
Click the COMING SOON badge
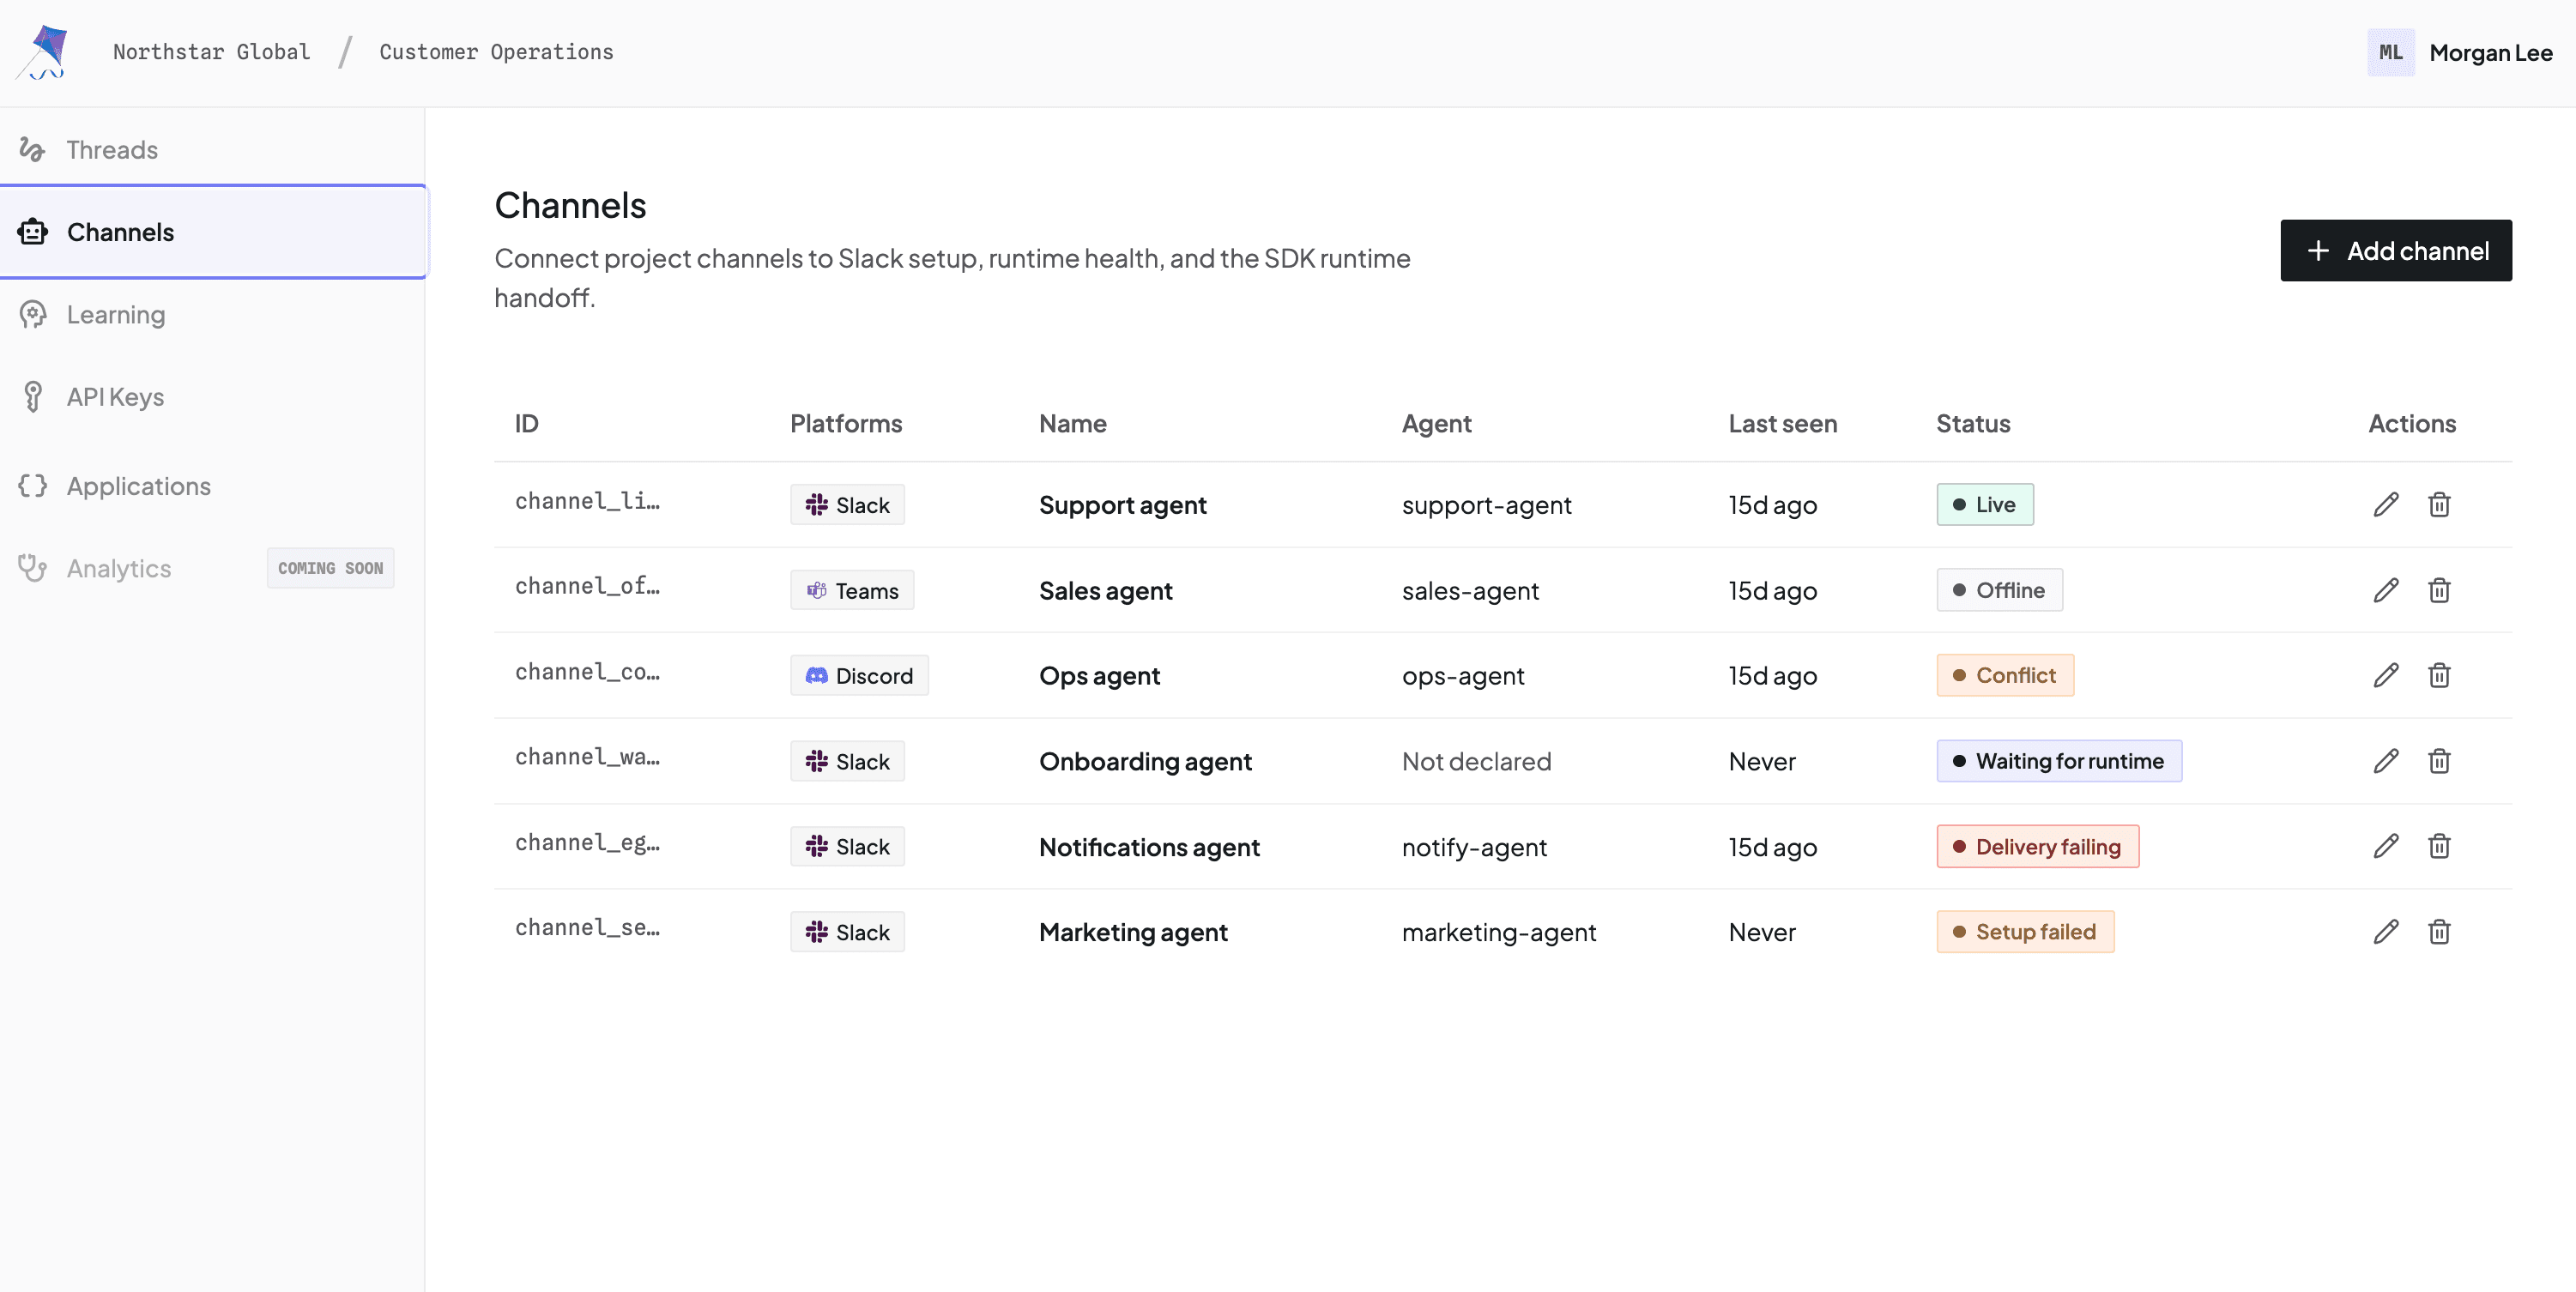pos(330,568)
